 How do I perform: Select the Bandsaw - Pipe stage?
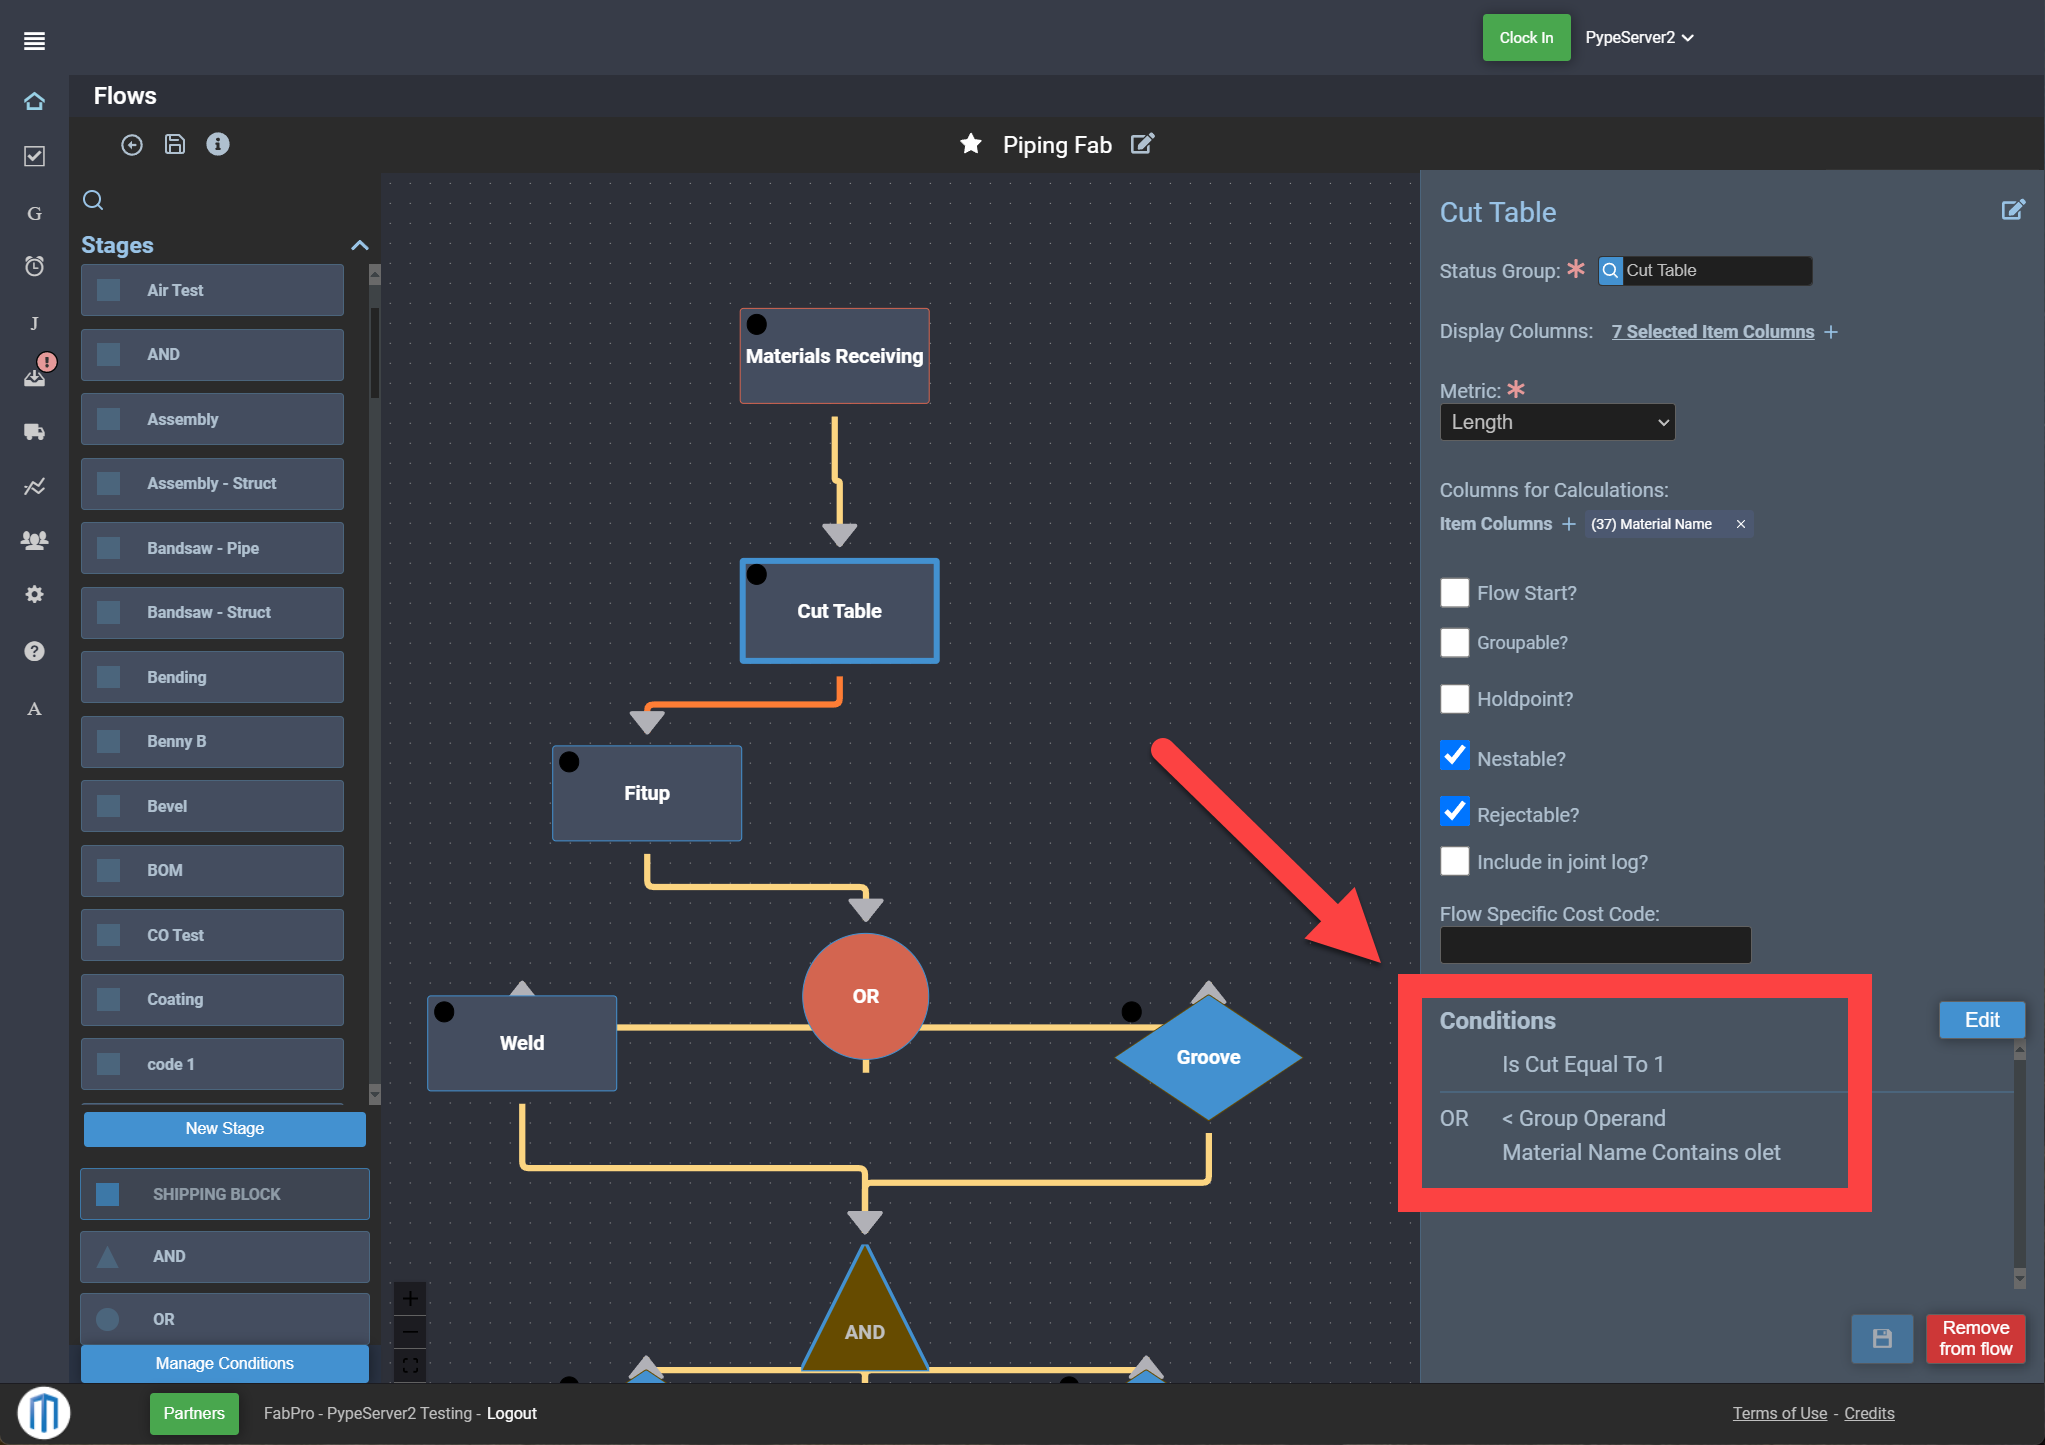(x=212, y=548)
